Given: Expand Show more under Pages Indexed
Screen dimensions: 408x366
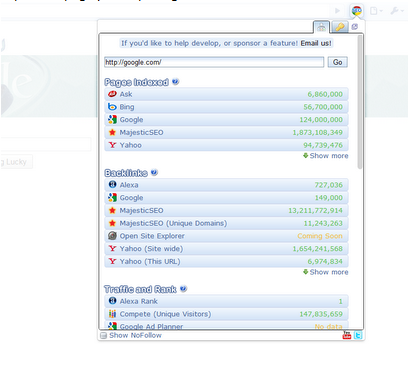Looking at the screenshot, I should coord(325,156).
